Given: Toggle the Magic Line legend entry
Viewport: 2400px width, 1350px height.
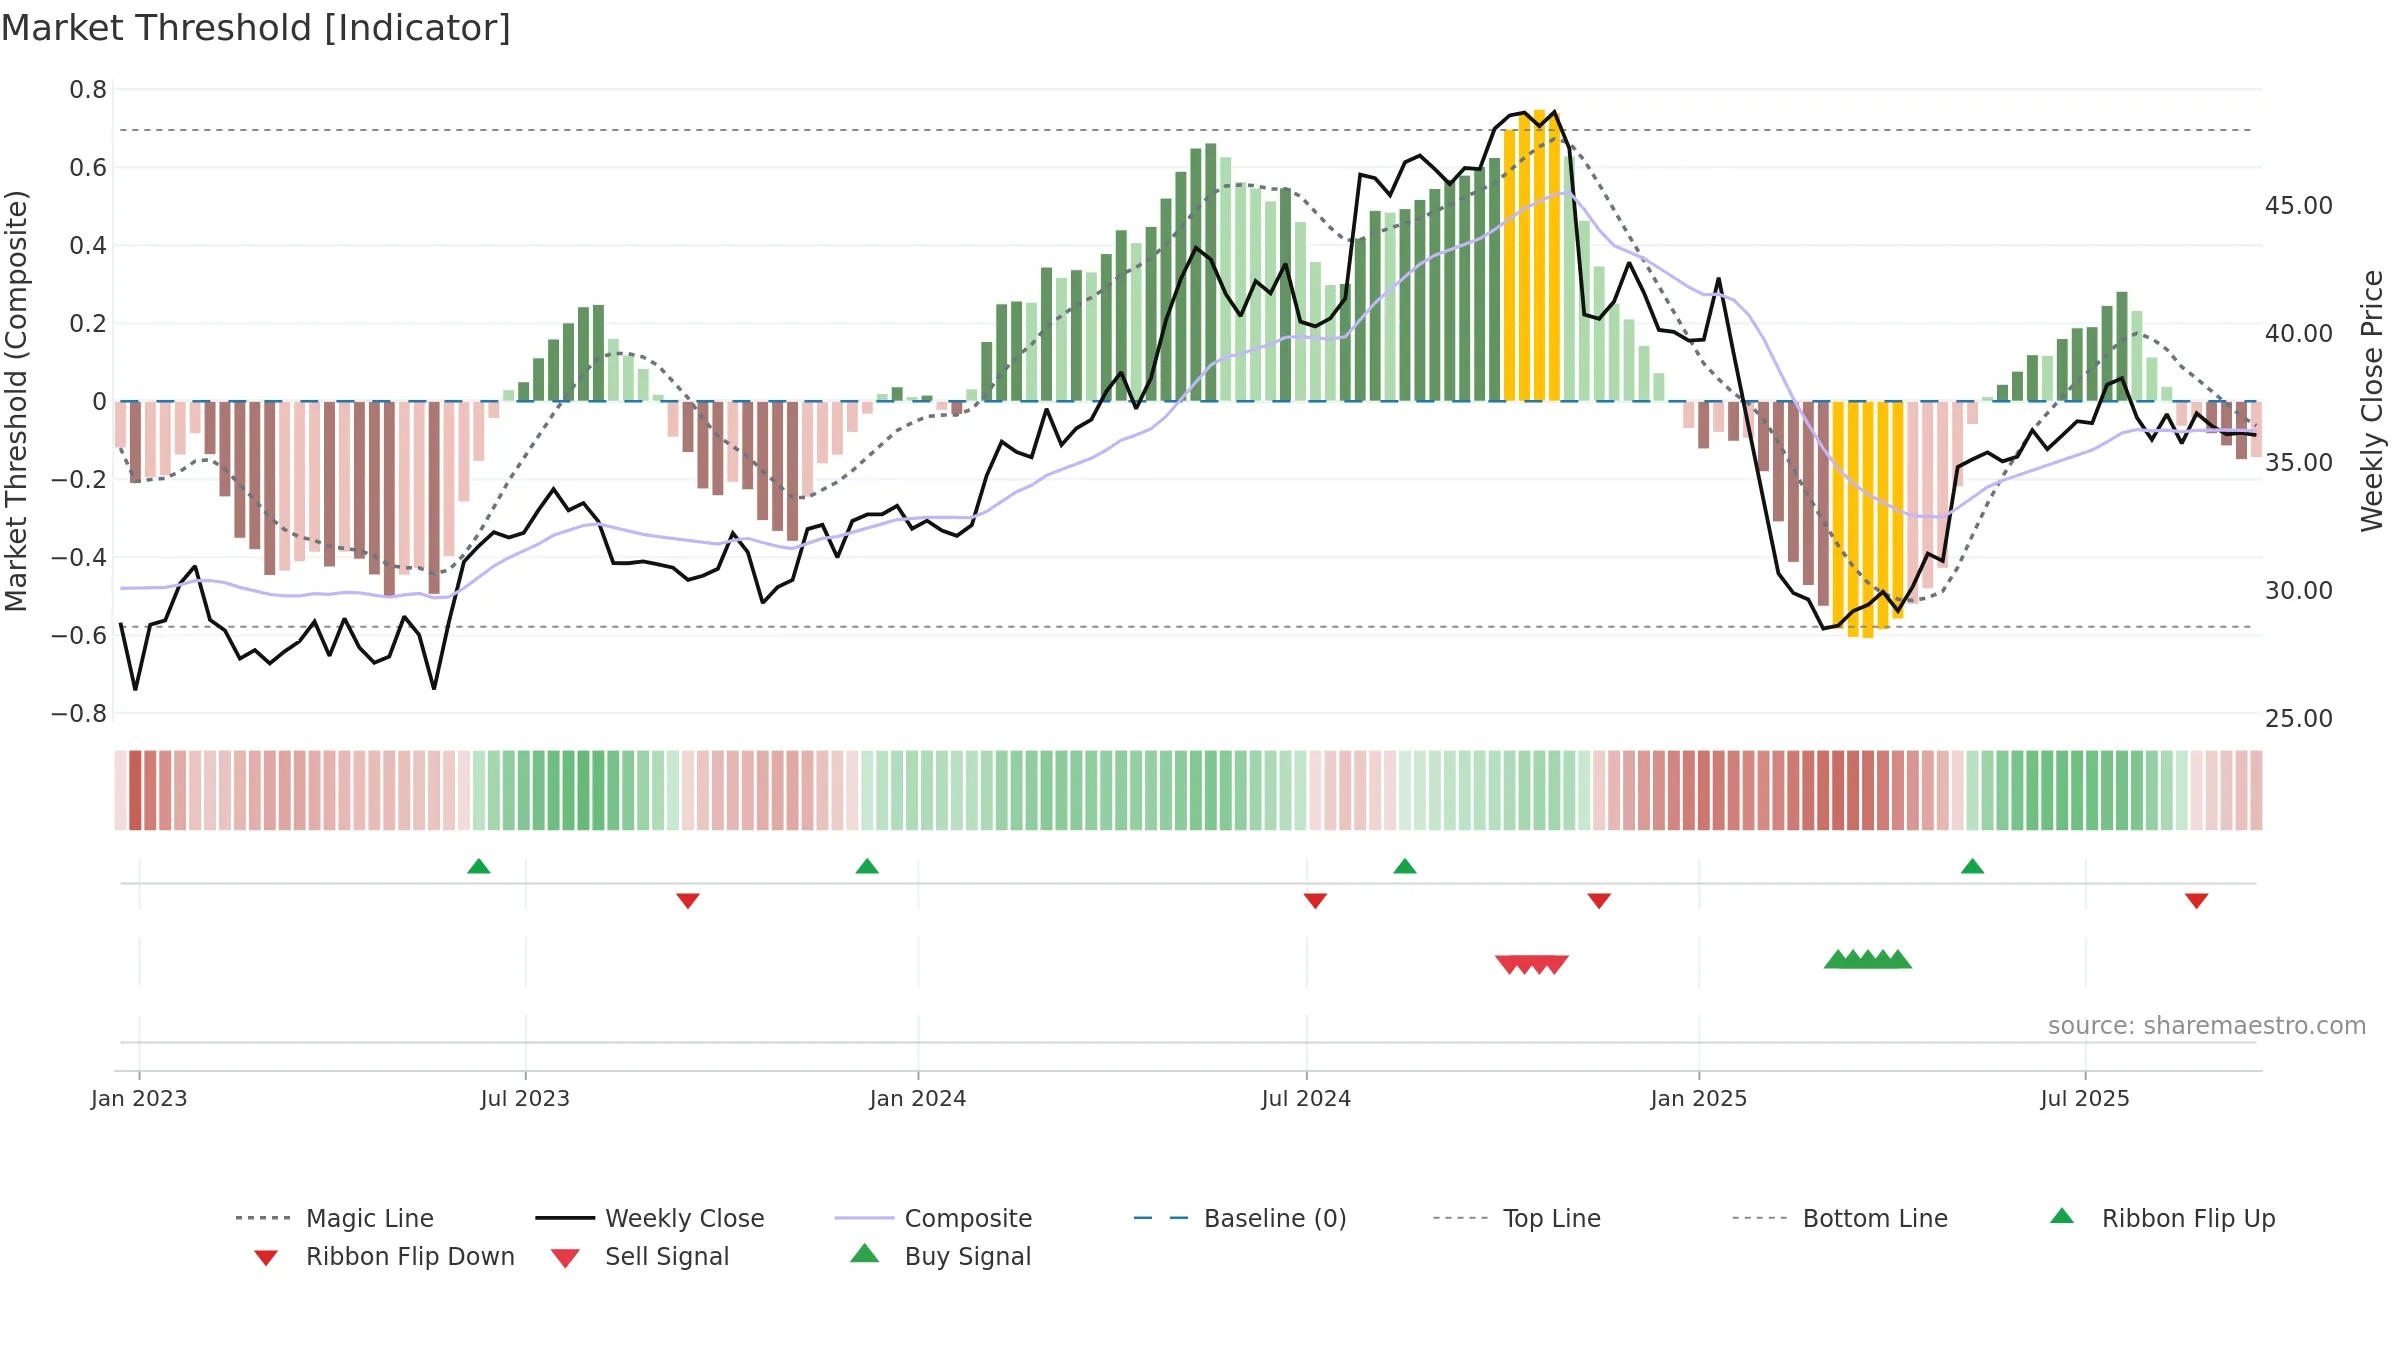Looking at the screenshot, I should (334, 1218).
